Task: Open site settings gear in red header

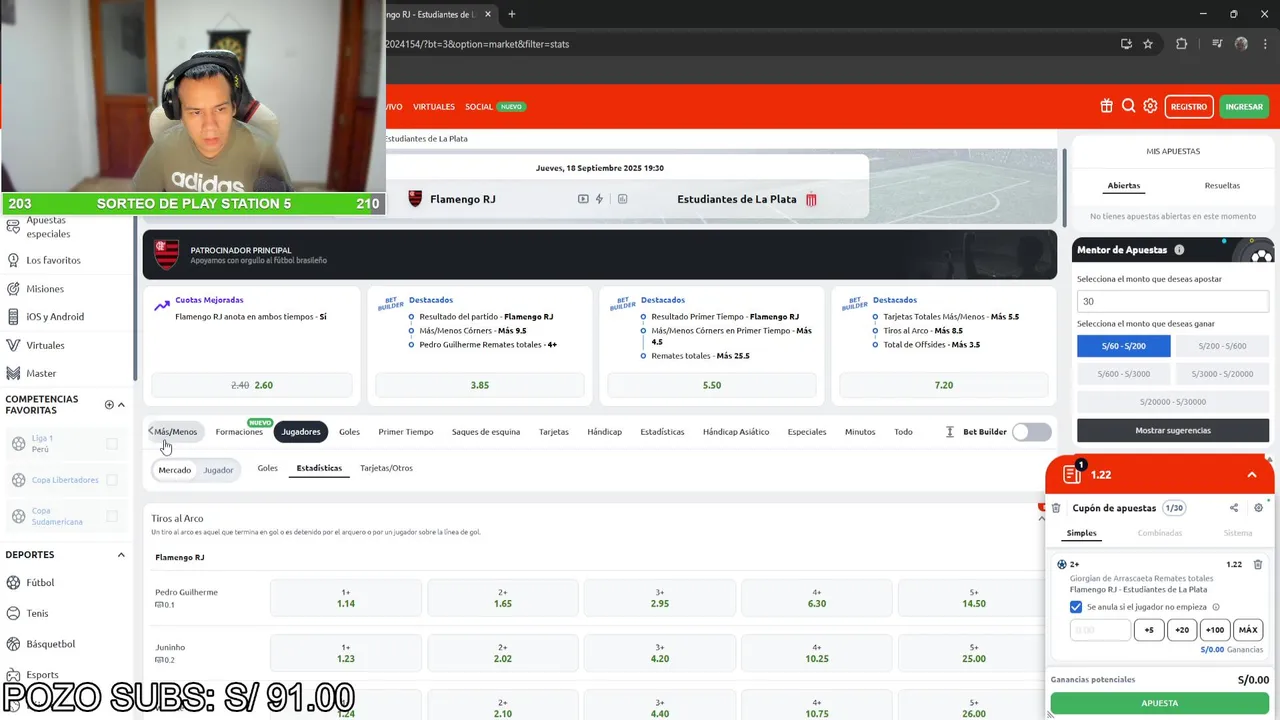Action: pos(1150,106)
